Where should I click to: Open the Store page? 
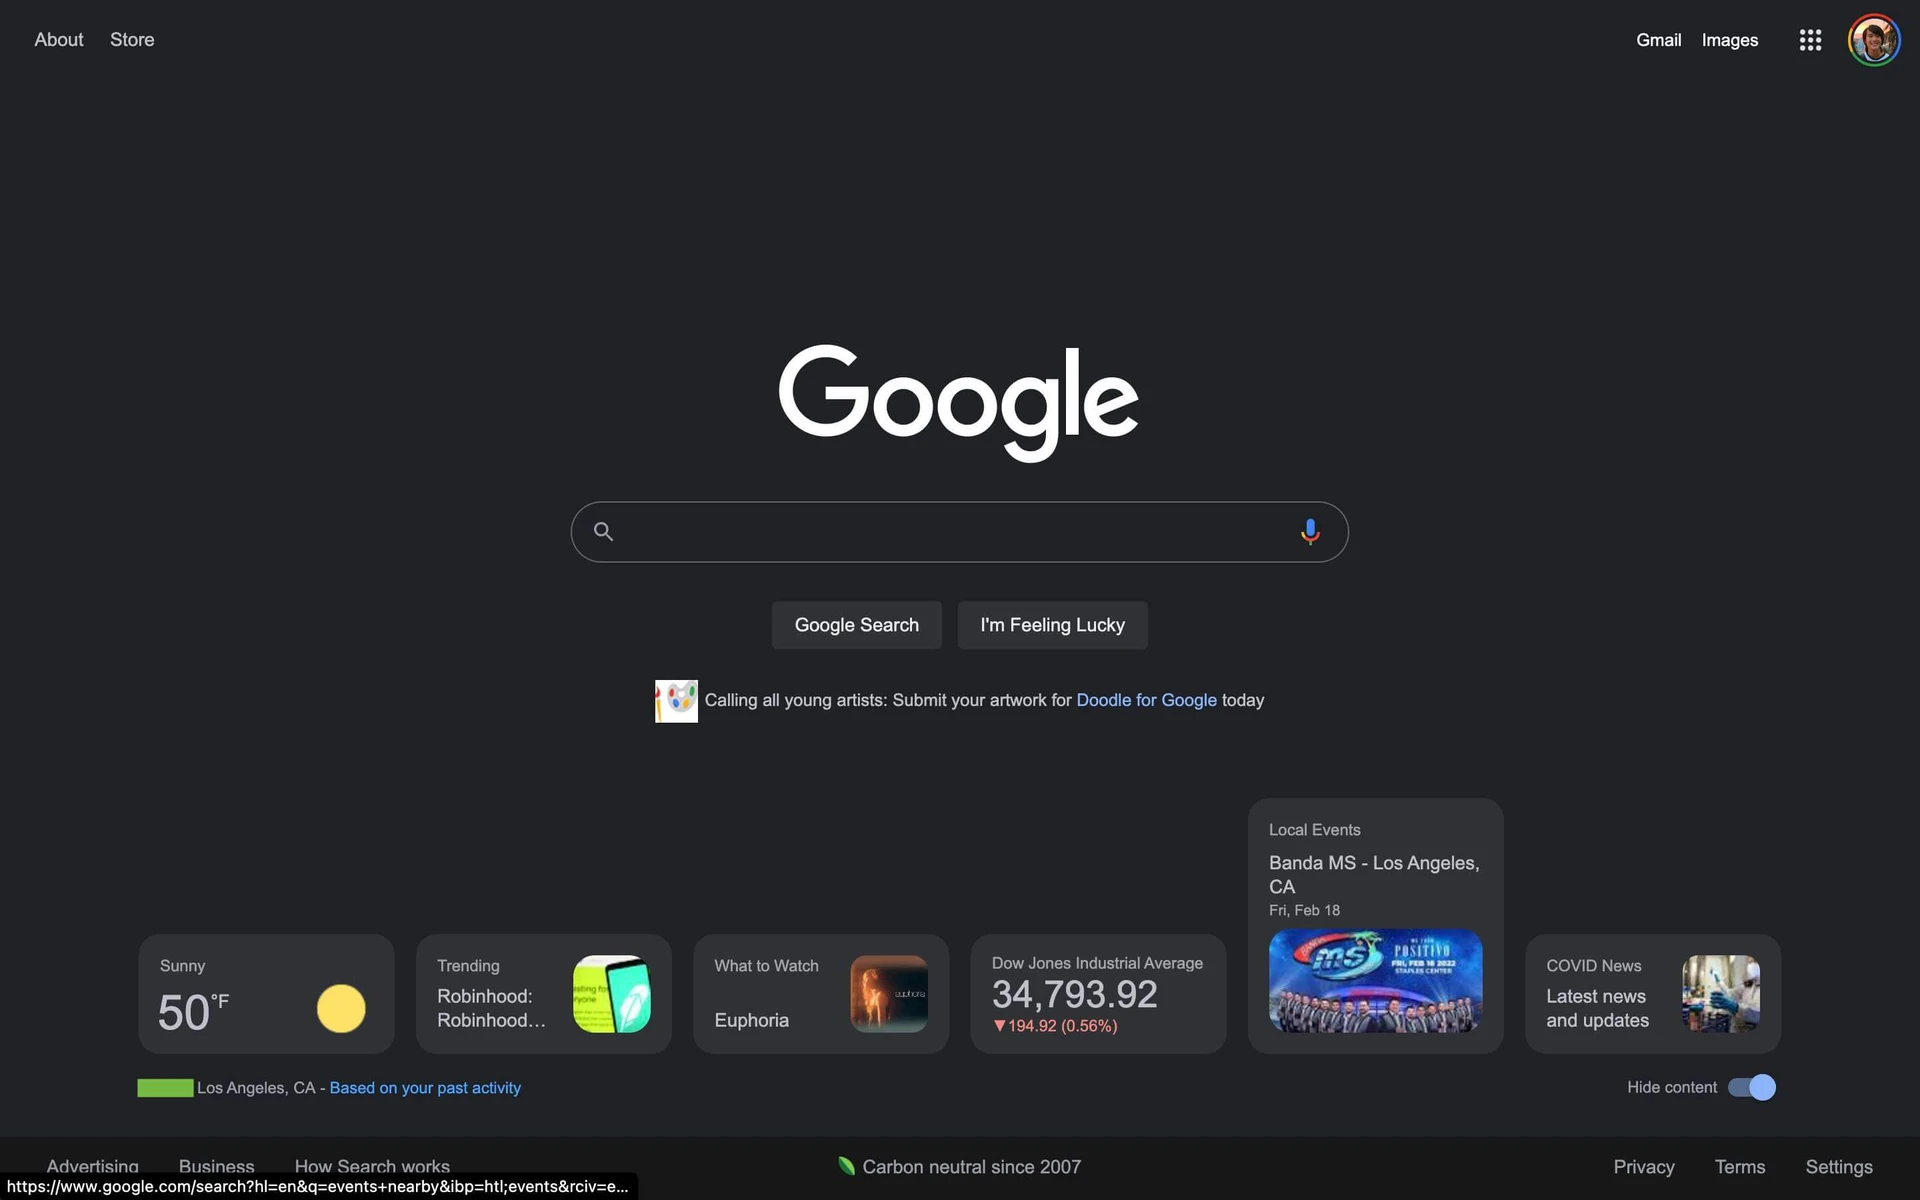[131, 39]
